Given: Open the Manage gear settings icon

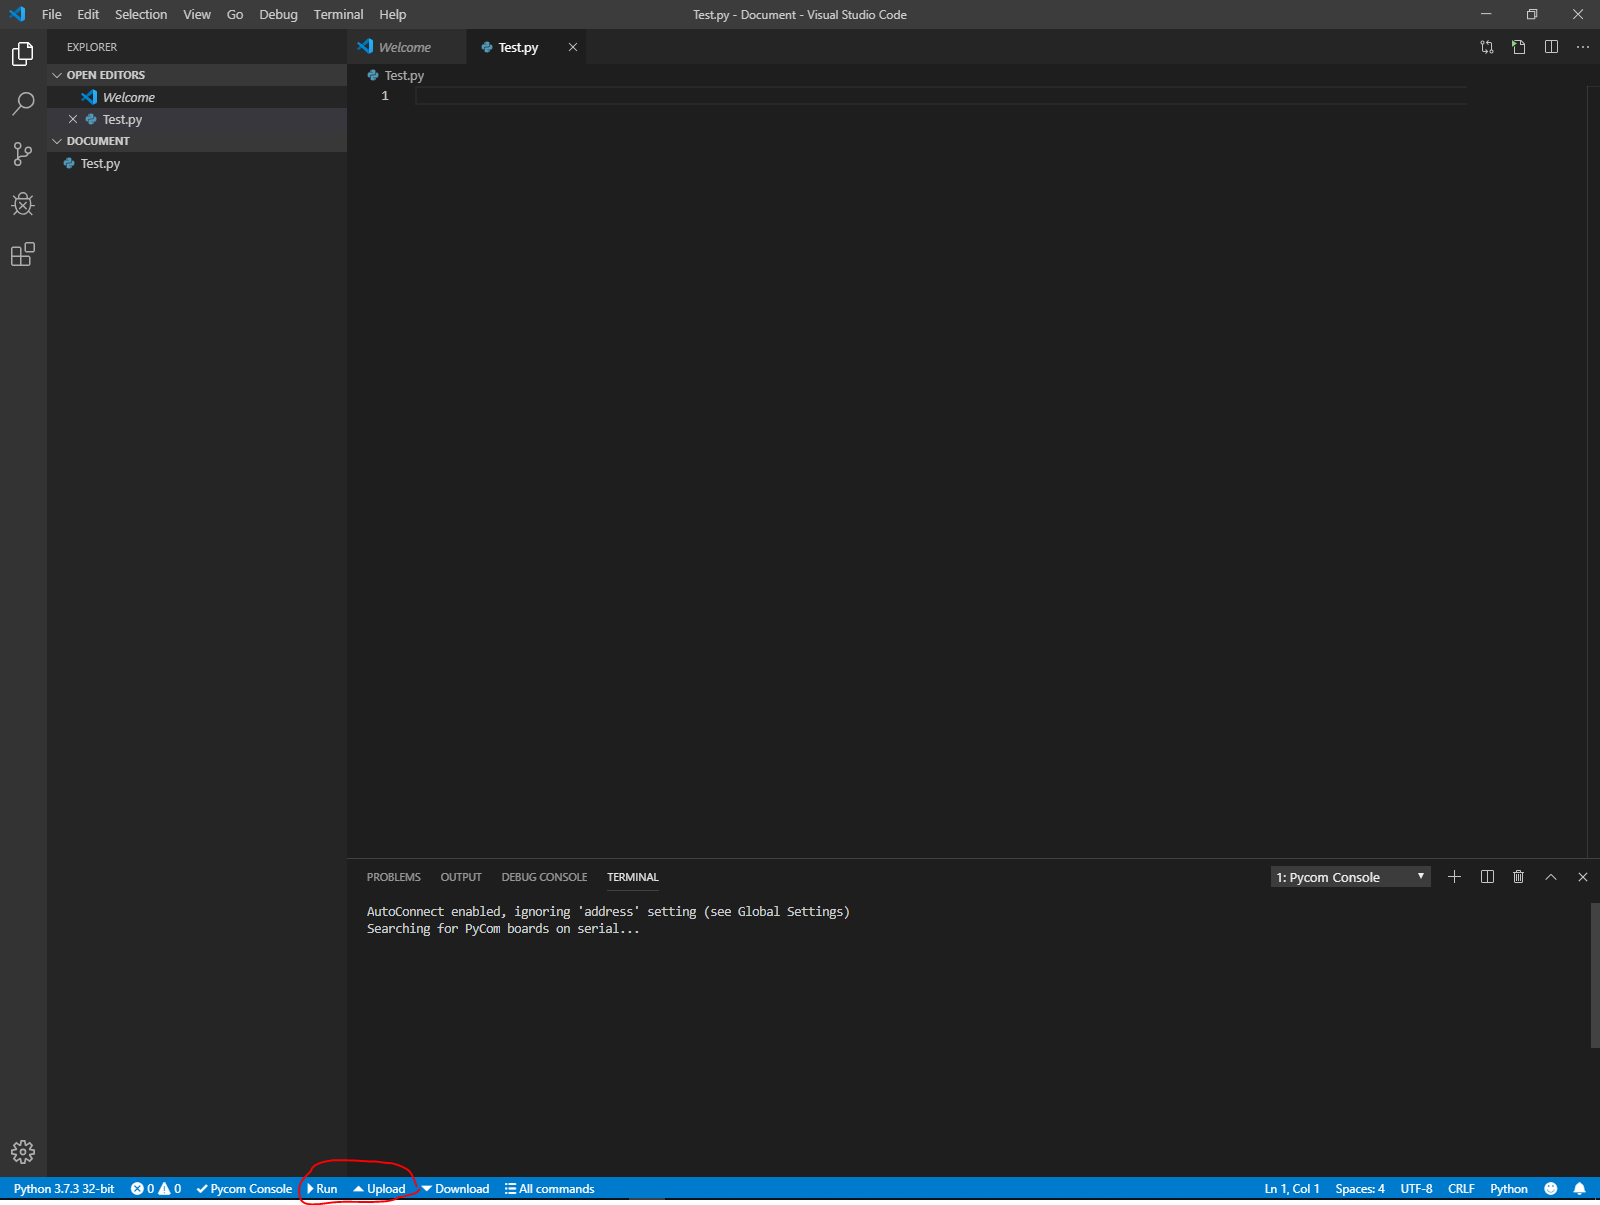Looking at the screenshot, I should tap(23, 1152).
